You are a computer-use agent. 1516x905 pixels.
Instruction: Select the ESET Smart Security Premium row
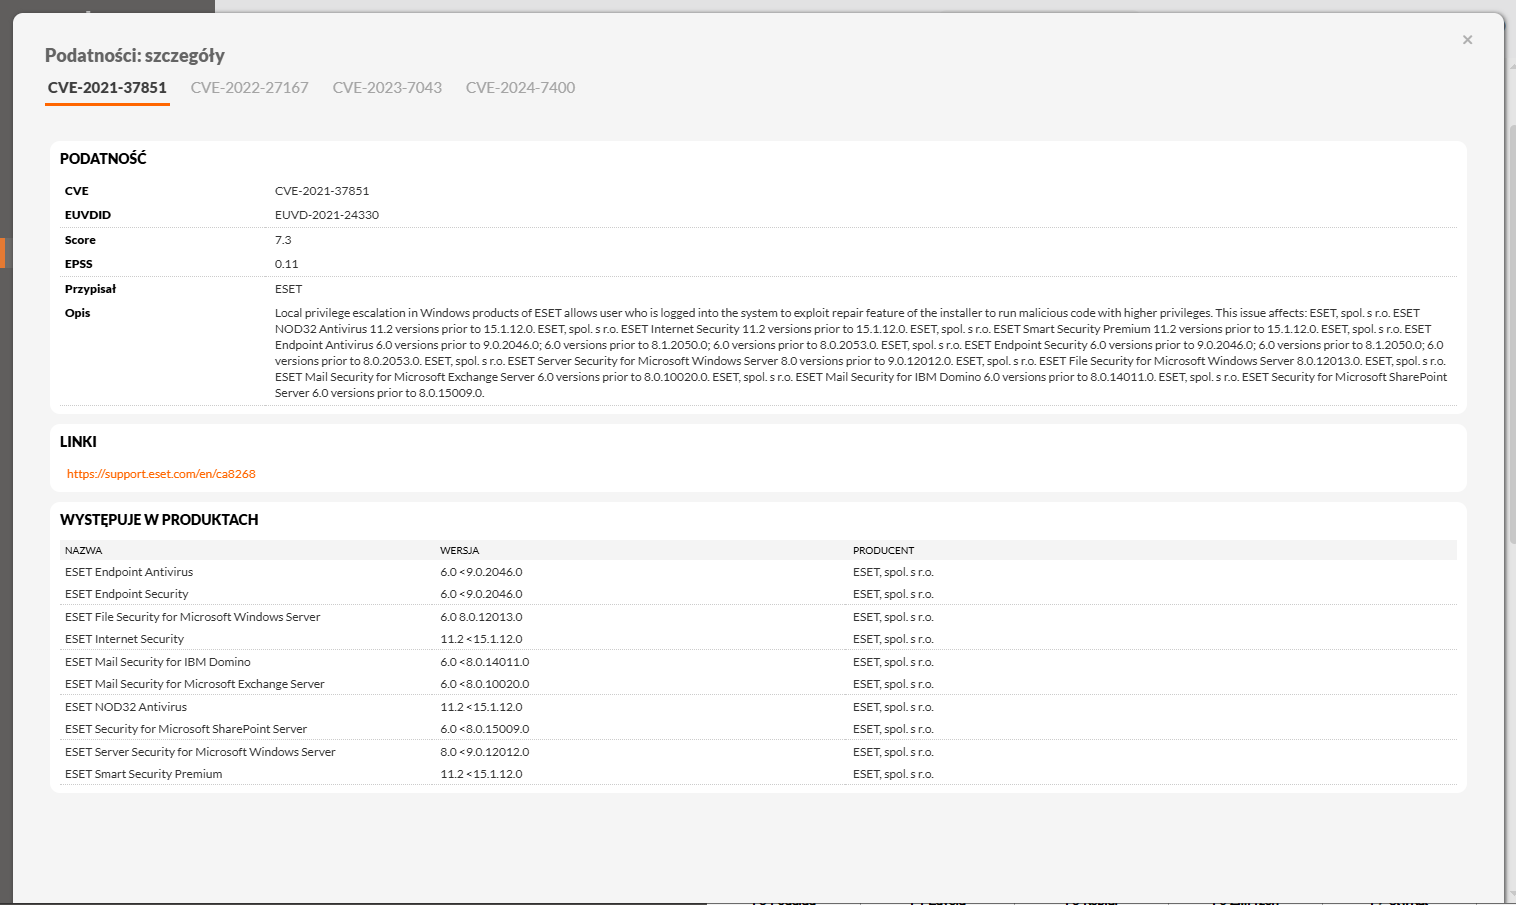[758, 774]
